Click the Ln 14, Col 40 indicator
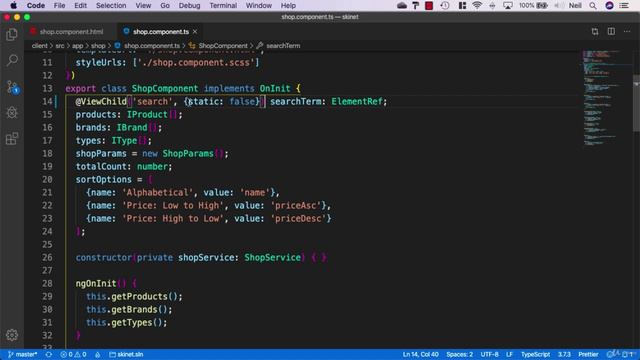This screenshot has height=360, width=640. (420, 354)
